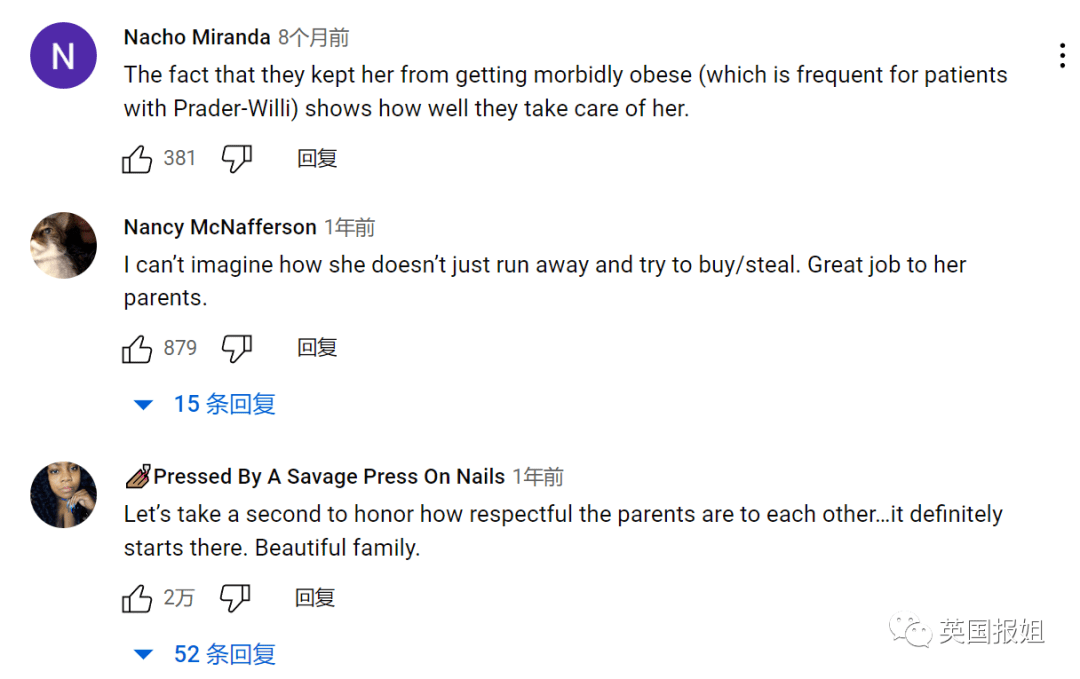Image resolution: width=1080 pixels, height=679 pixels.
Task: Expand the 52 replies thread
Action: pos(205,655)
